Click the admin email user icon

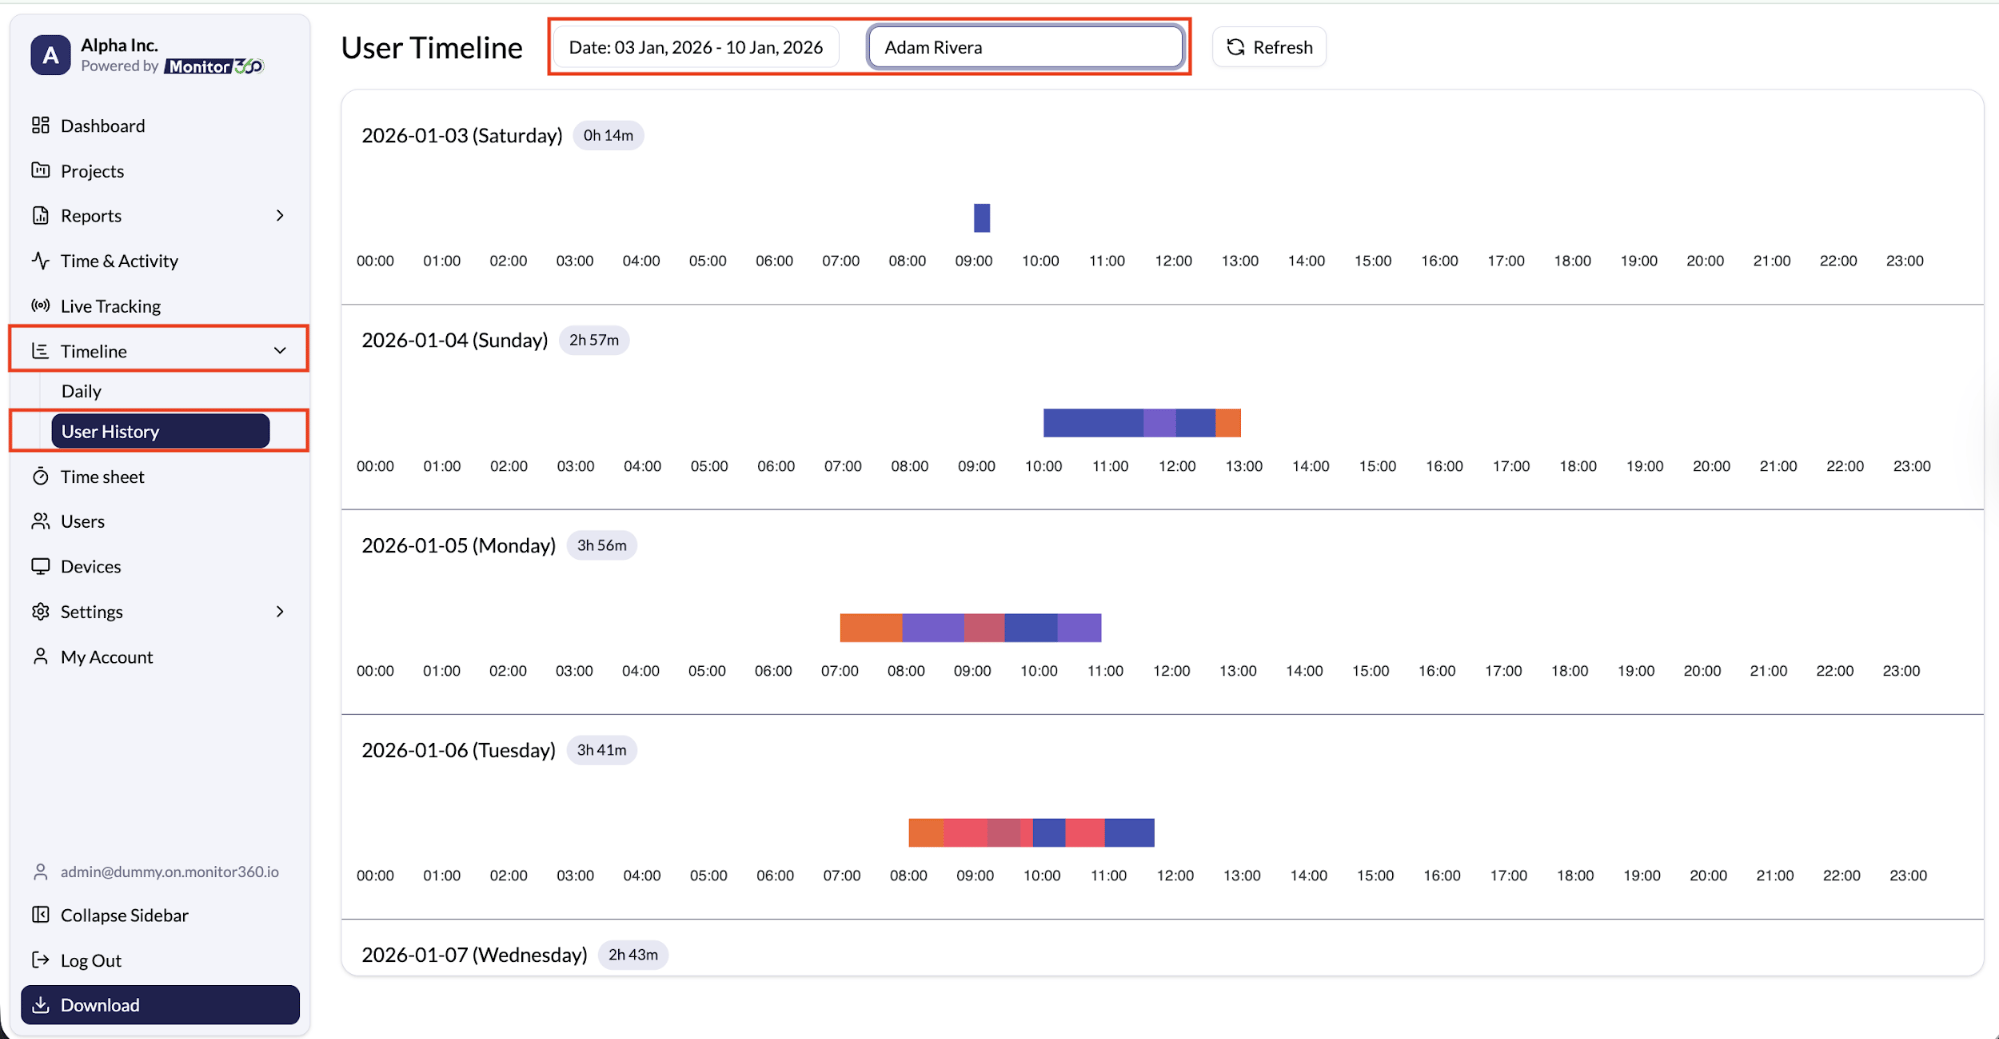tap(40, 872)
